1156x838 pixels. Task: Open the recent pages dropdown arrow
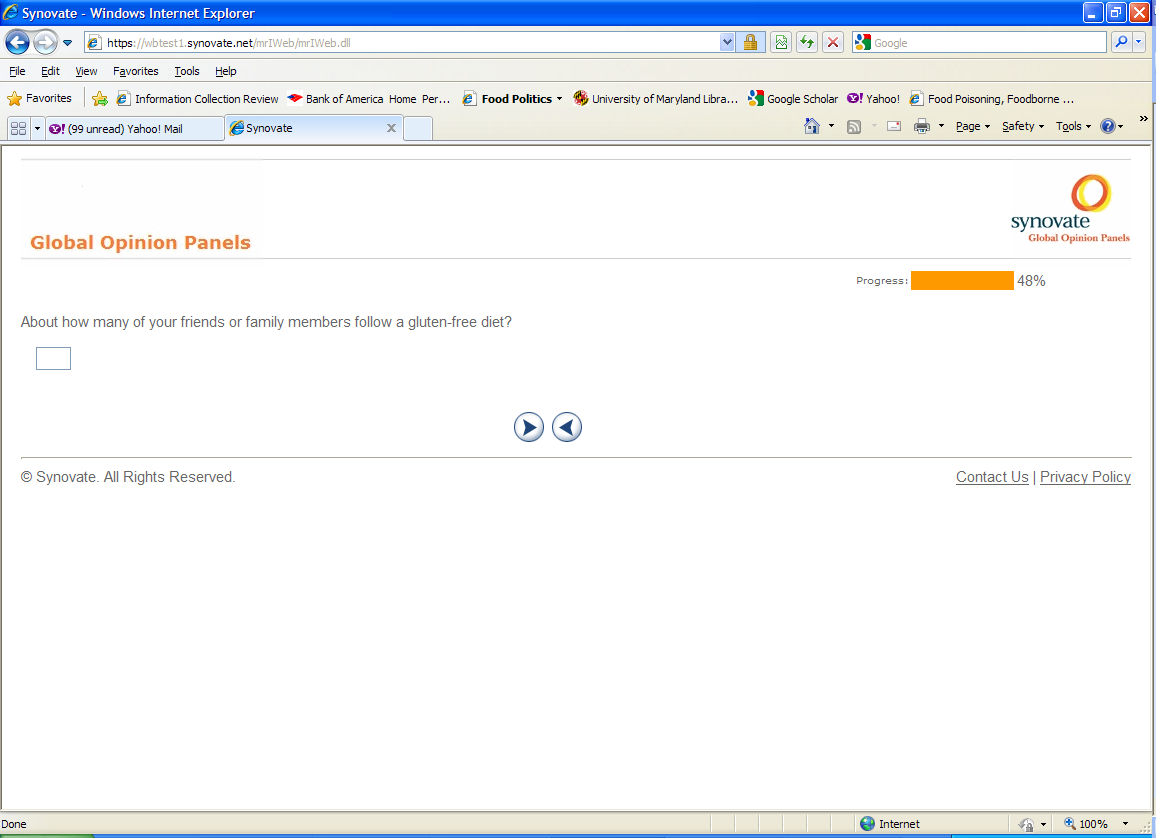pyautogui.click(x=67, y=43)
